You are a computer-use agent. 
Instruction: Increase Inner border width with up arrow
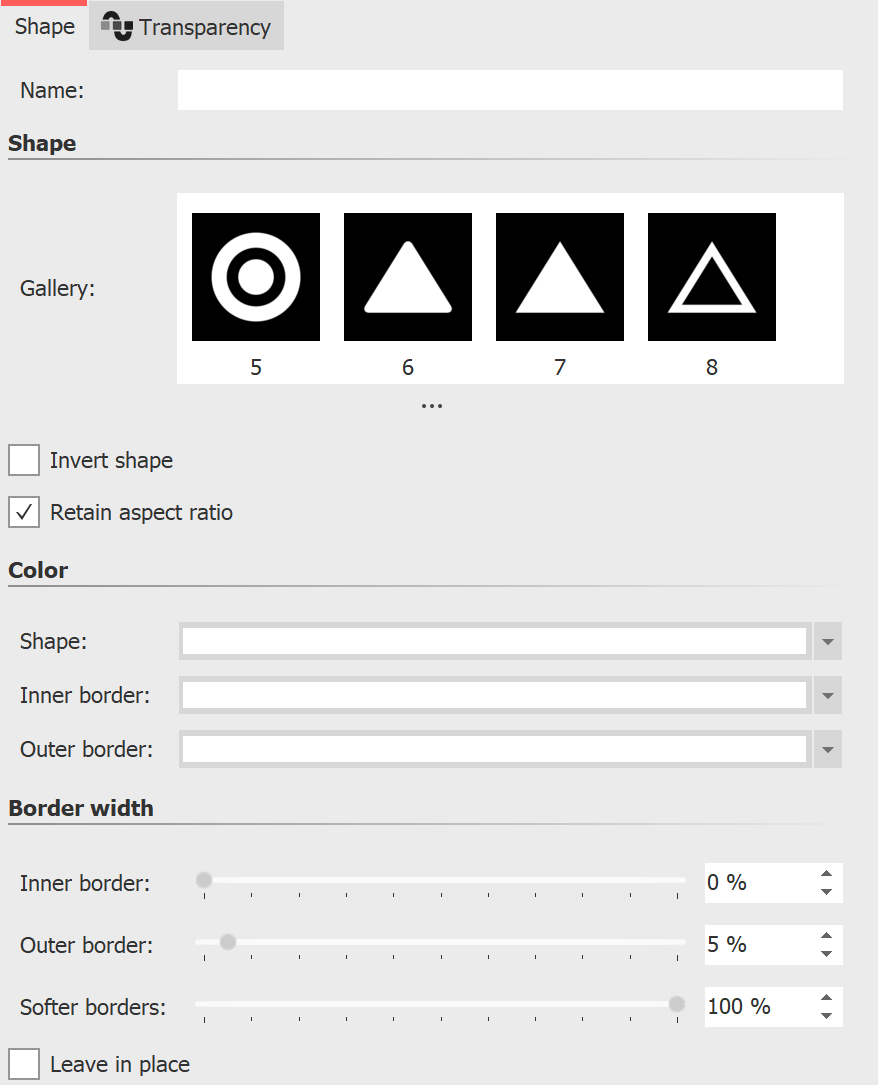point(826,875)
